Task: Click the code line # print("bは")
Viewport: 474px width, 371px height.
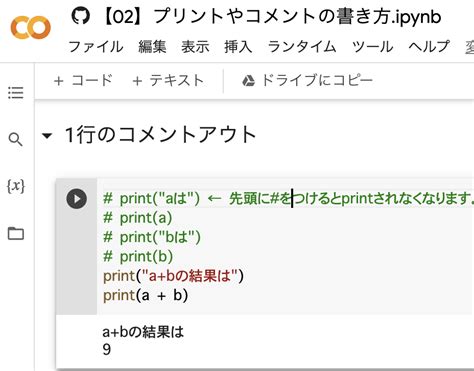Action: coord(152,237)
